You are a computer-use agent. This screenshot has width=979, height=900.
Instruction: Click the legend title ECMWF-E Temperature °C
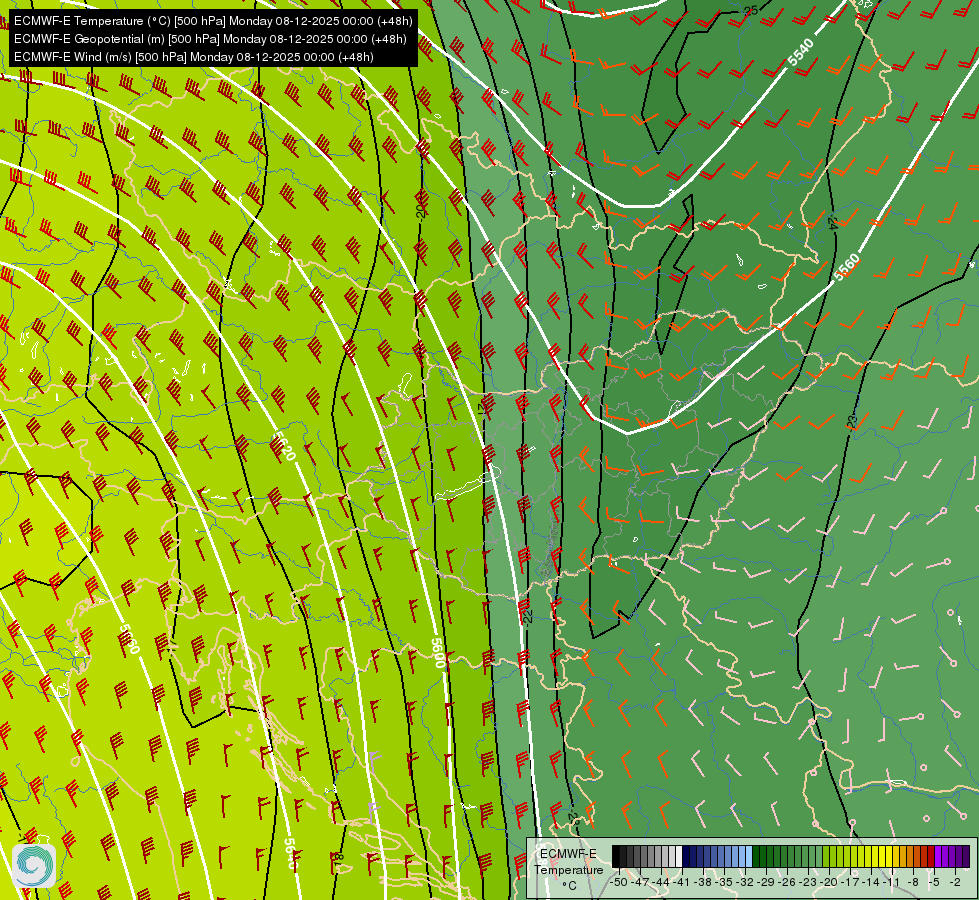(568, 869)
